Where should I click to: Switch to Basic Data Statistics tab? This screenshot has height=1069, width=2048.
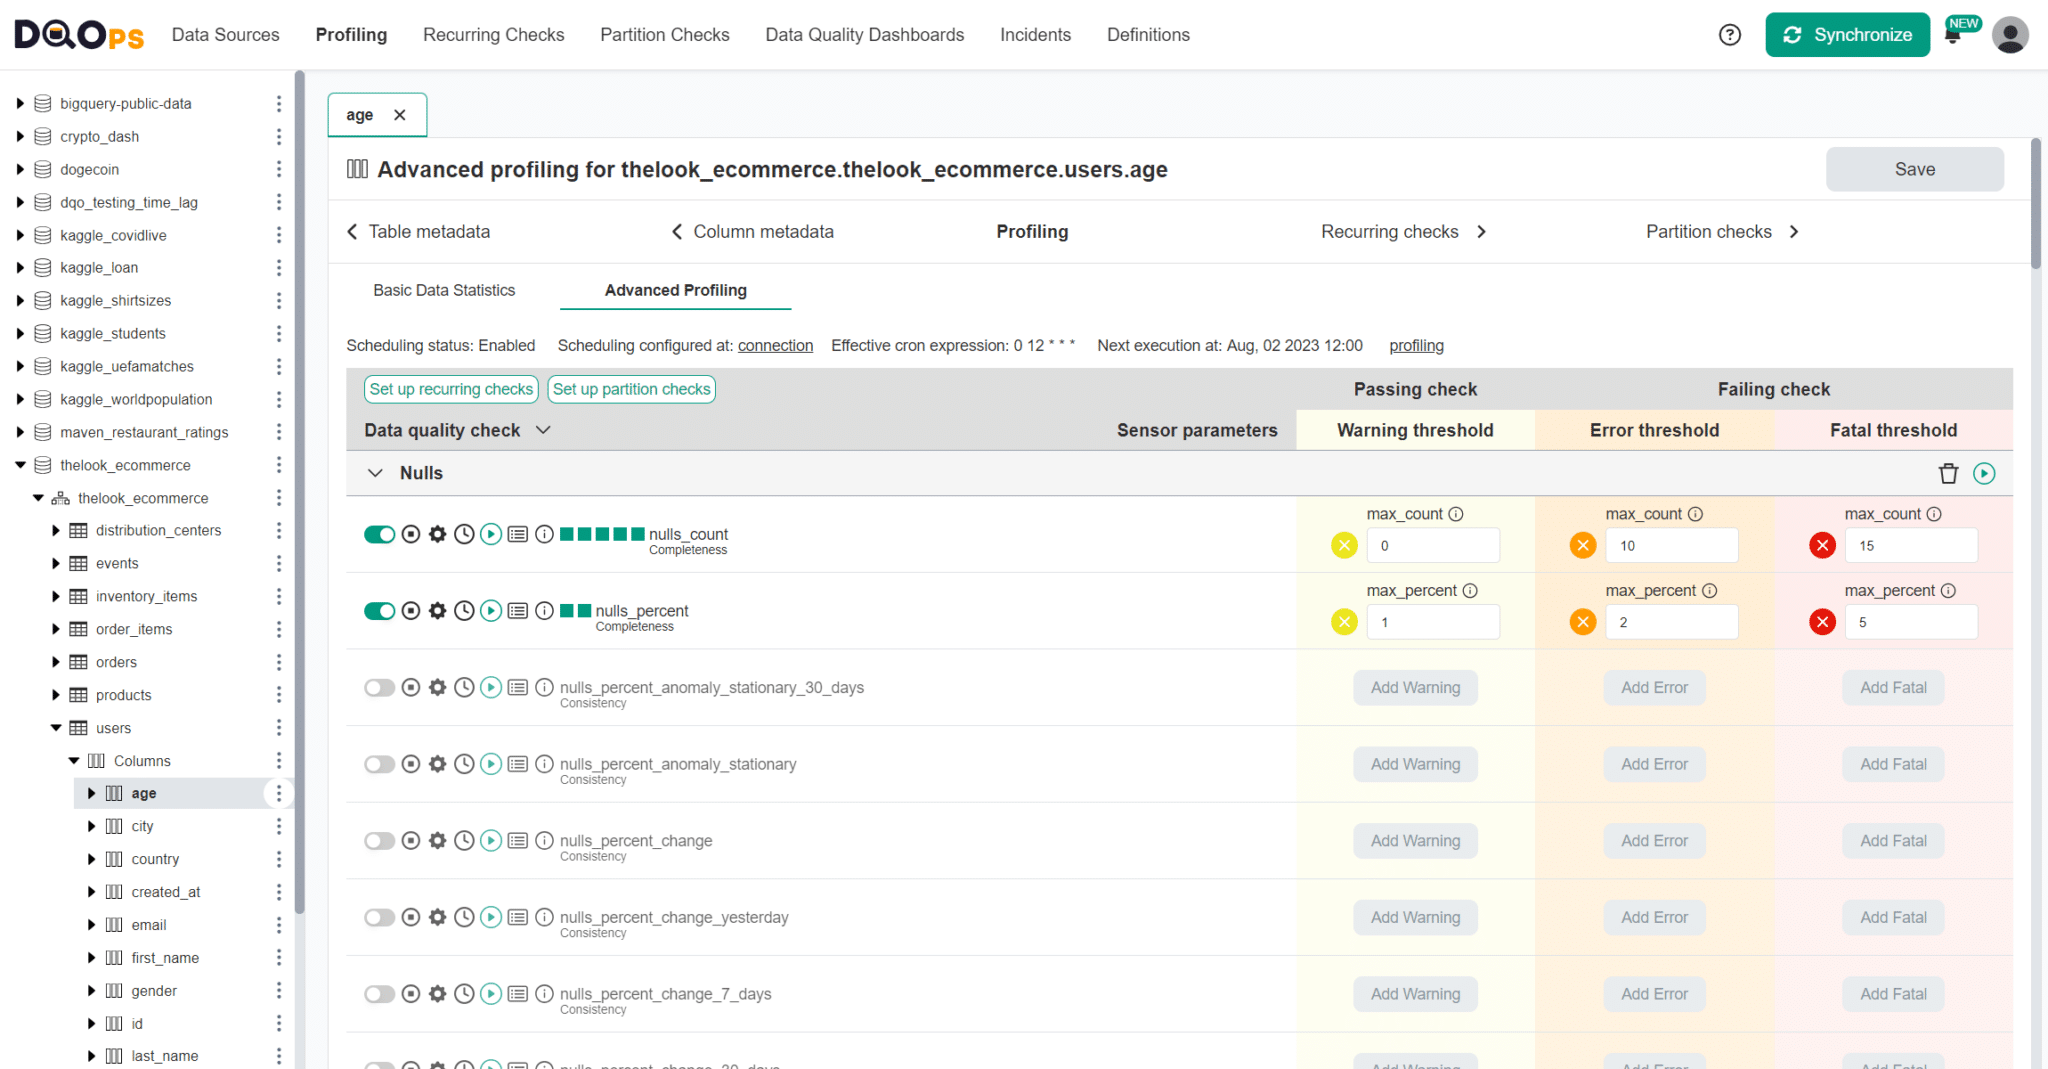click(444, 290)
